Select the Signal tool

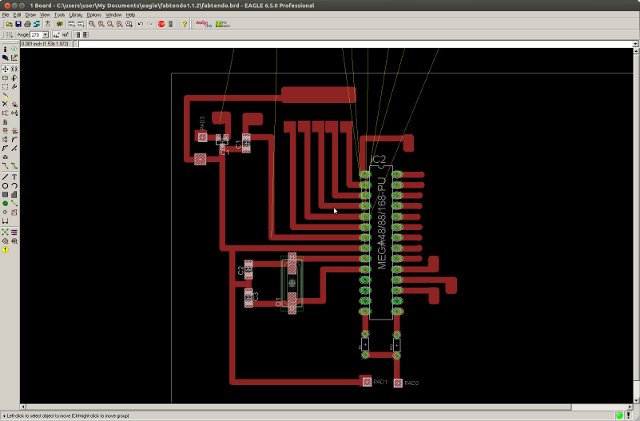14,203
